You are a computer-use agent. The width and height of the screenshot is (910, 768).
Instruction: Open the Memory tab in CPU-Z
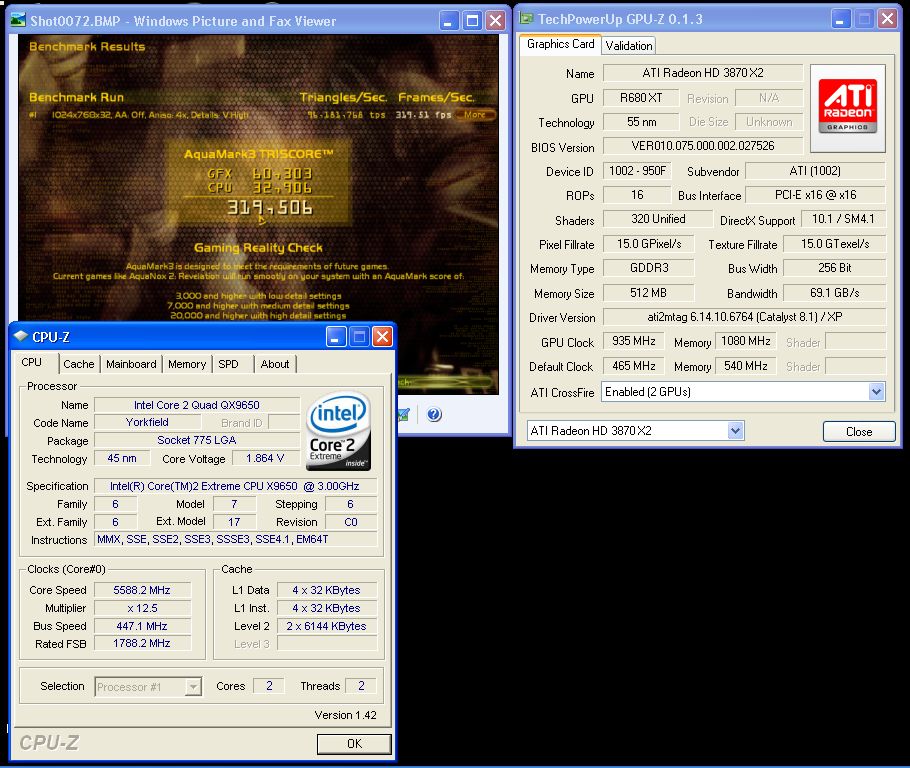pyautogui.click(x=187, y=364)
